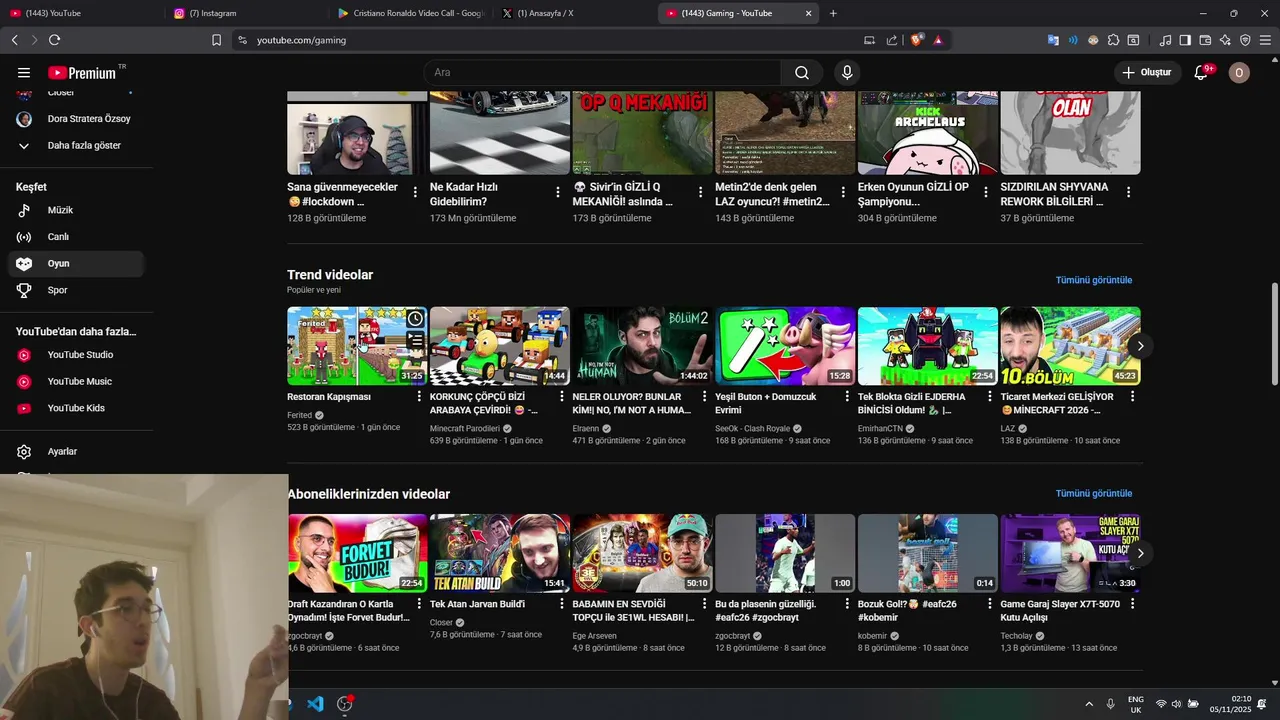Show next Trend videolar with arrow
The height and width of the screenshot is (720, 1280).
coord(1140,346)
